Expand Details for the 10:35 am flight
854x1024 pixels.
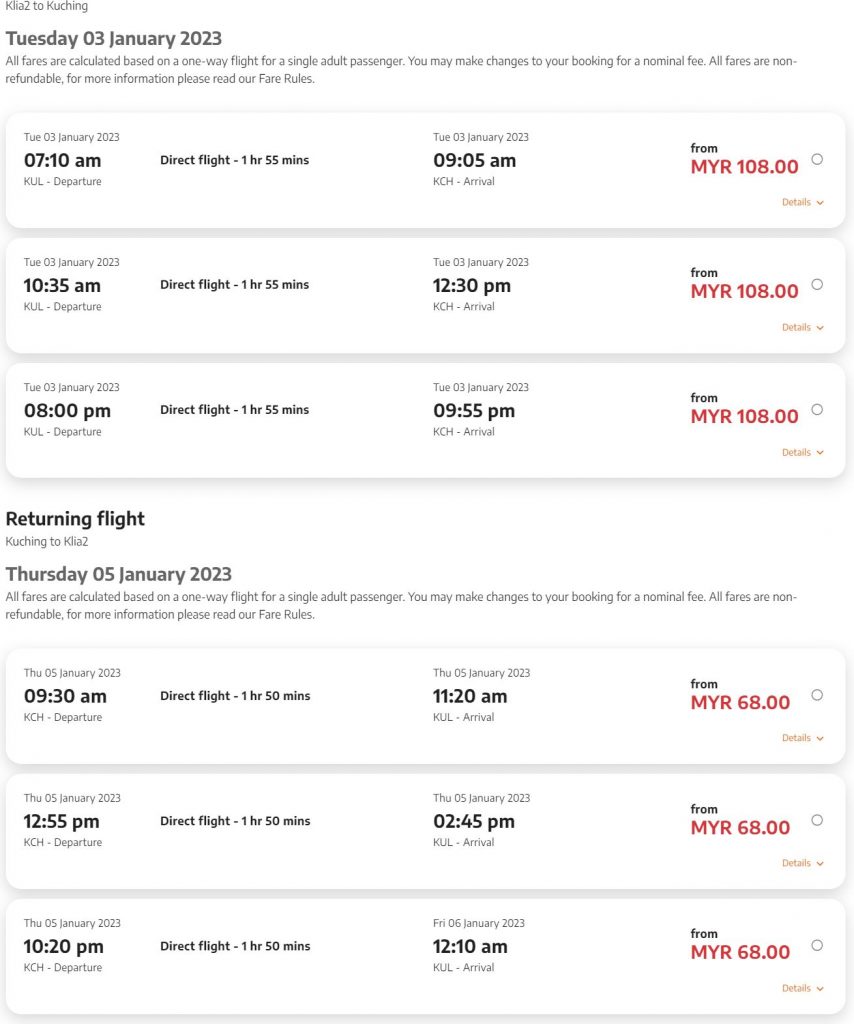802,327
